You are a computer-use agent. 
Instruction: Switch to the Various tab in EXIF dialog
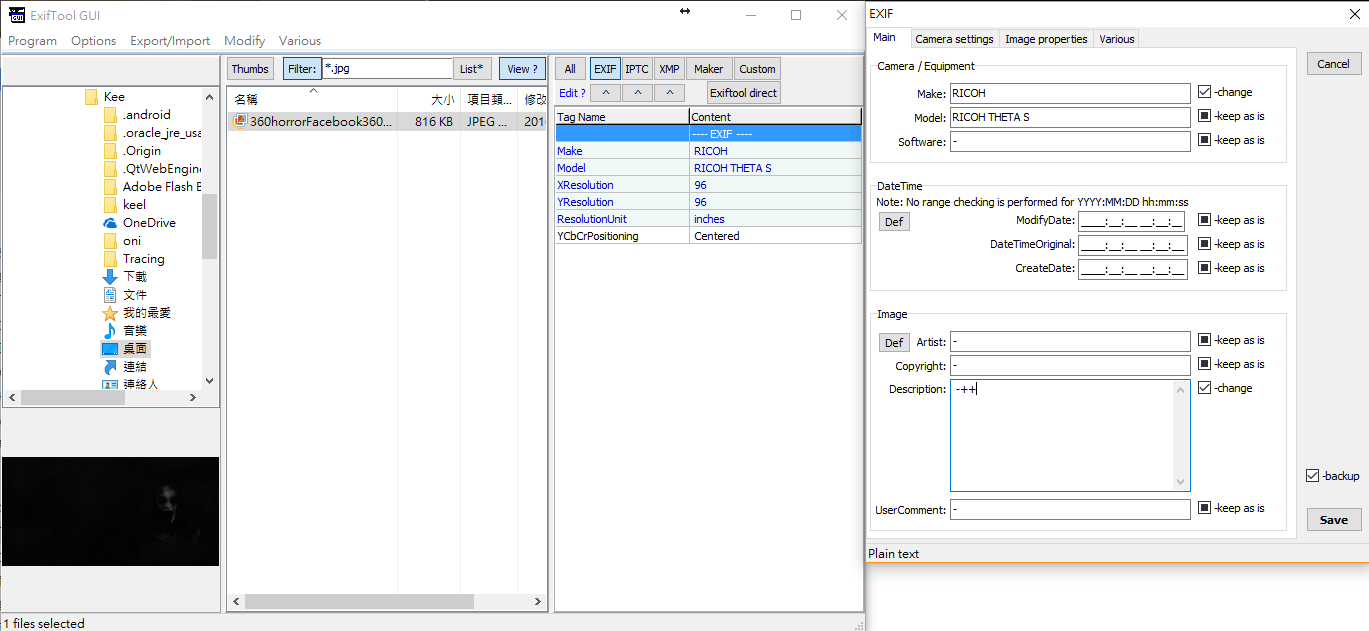click(x=1117, y=39)
